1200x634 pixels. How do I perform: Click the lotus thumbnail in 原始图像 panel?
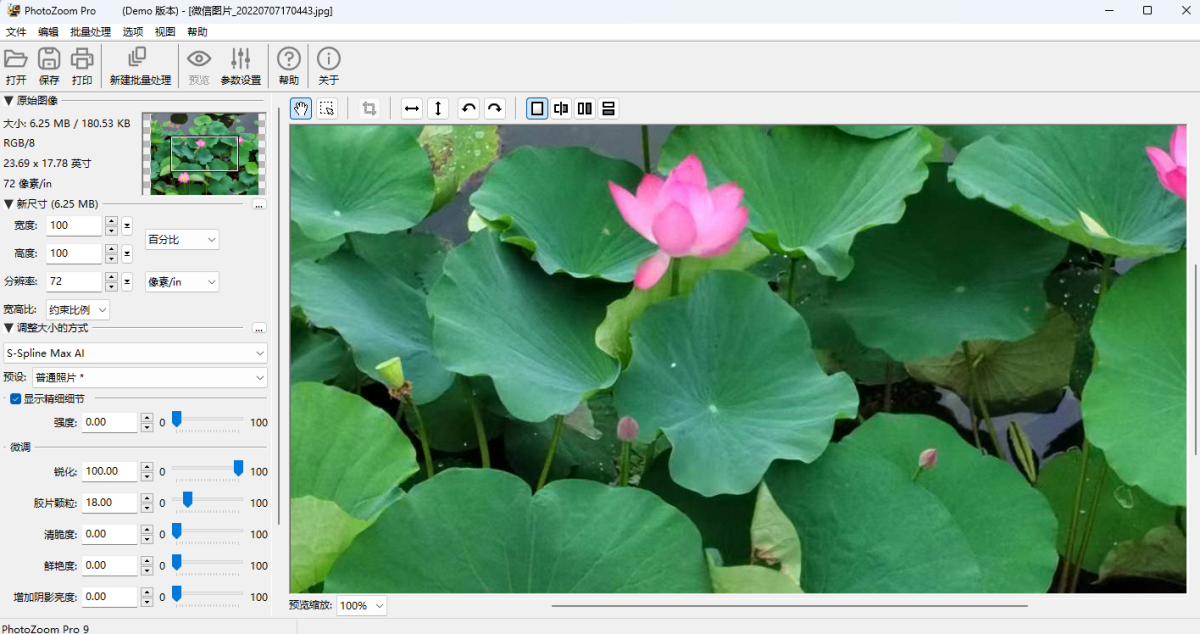[204, 153]
